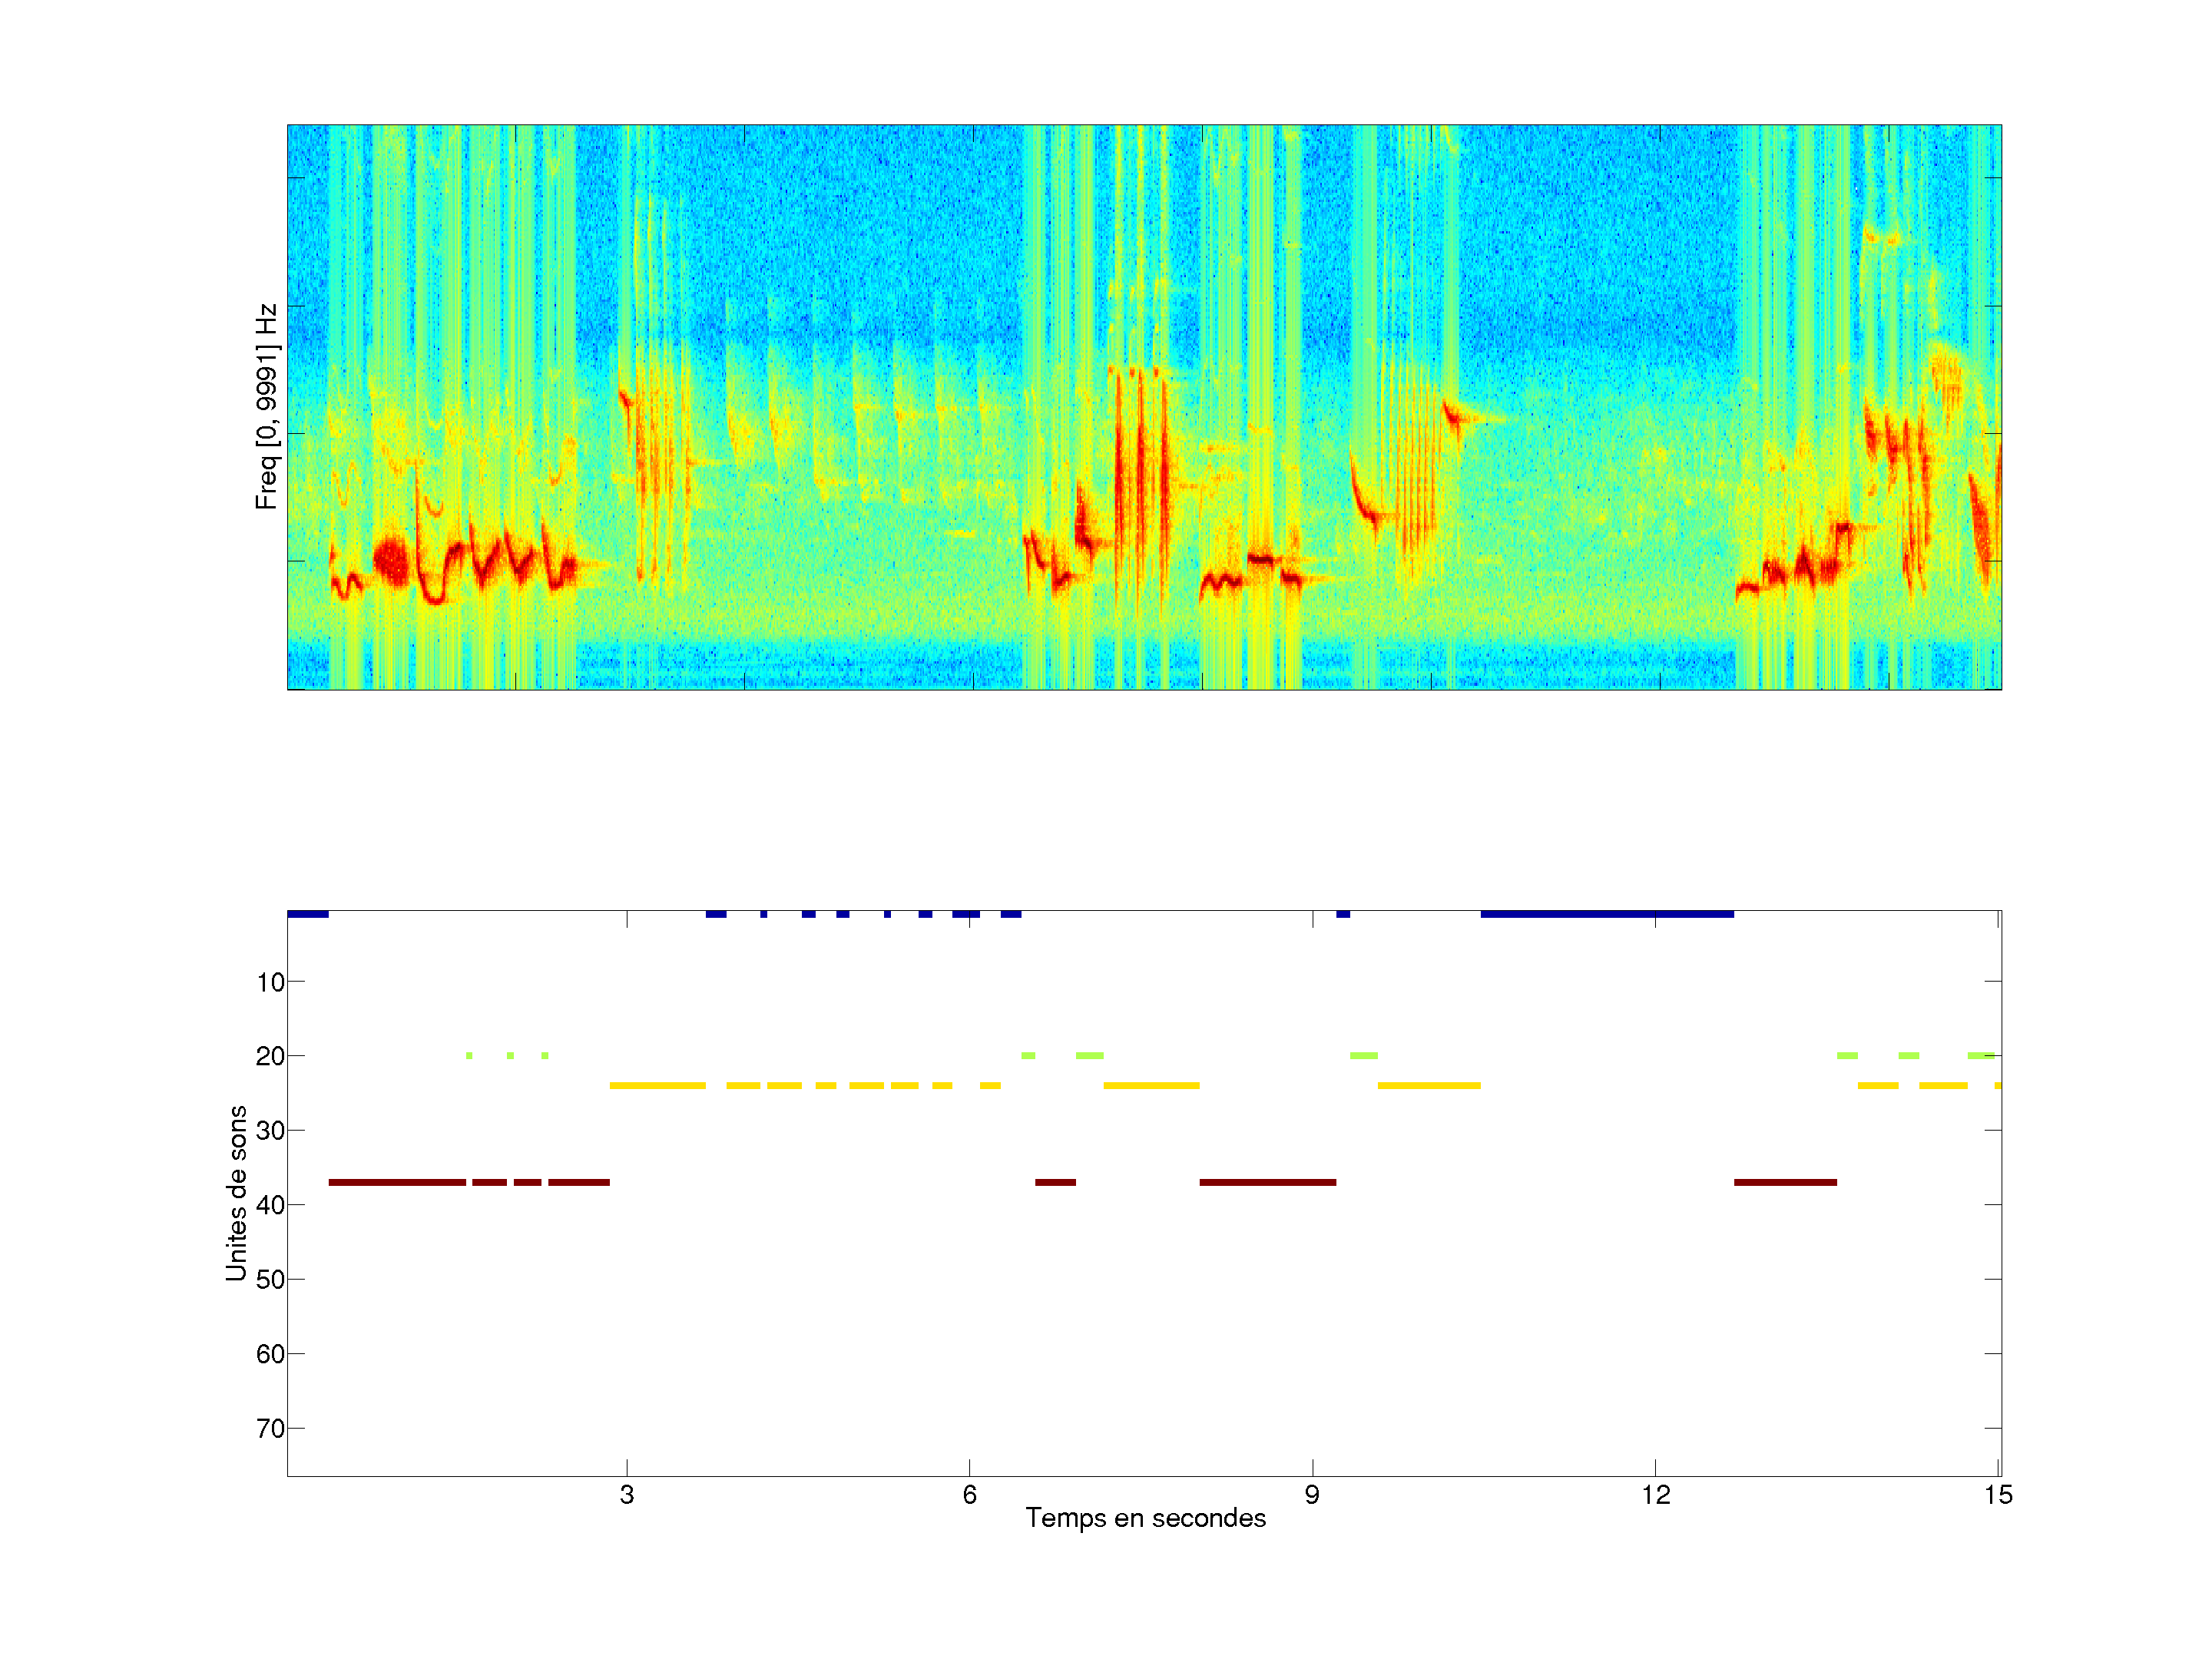The width and height of the screenshot is (2212, 1659).
Task: Select the dark blue segment at plot's top-left corner
Action: coord(308,913)
